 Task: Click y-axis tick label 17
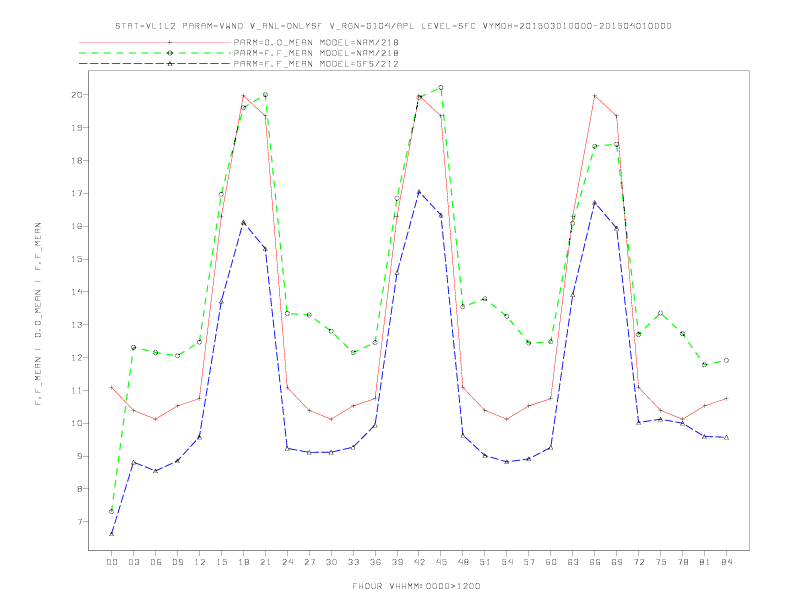click(x=77, y=193)
